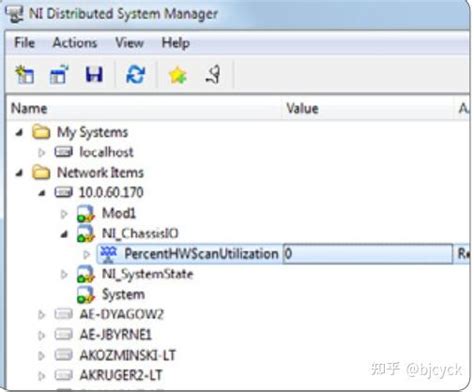This screenshot has height=392, width=474.
Task: Click the first toolbar icon with green star
Action: tap(25, 74)
